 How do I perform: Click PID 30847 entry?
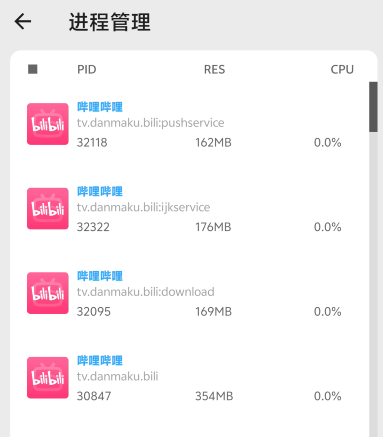pyautogui.click(x=94, y=396)
